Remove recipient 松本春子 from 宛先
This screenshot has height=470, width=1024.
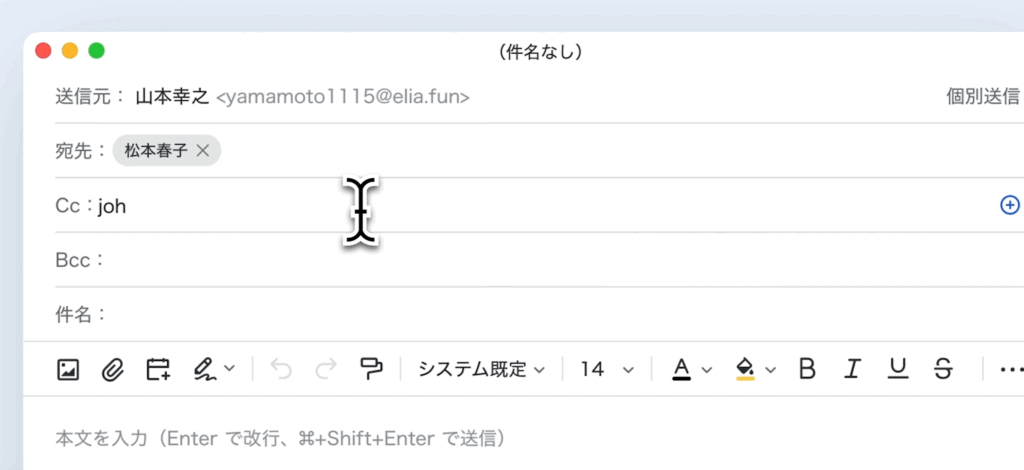(203, 151)
